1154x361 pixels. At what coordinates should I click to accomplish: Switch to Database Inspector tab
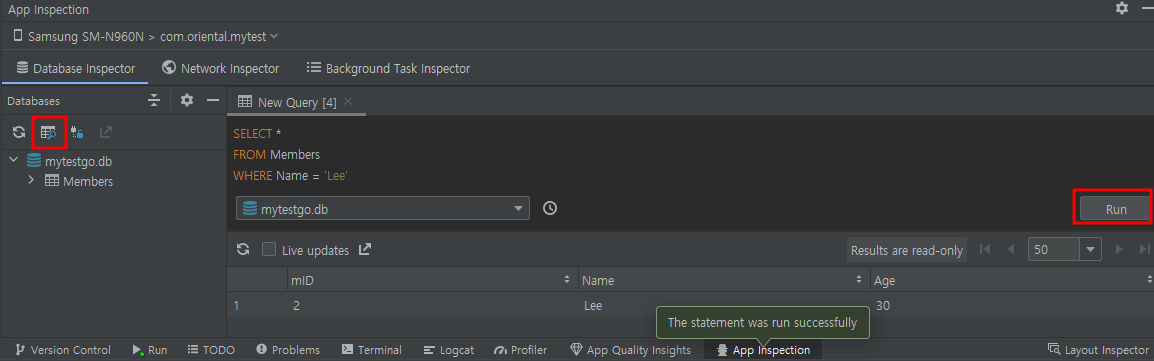coord(75,68)
